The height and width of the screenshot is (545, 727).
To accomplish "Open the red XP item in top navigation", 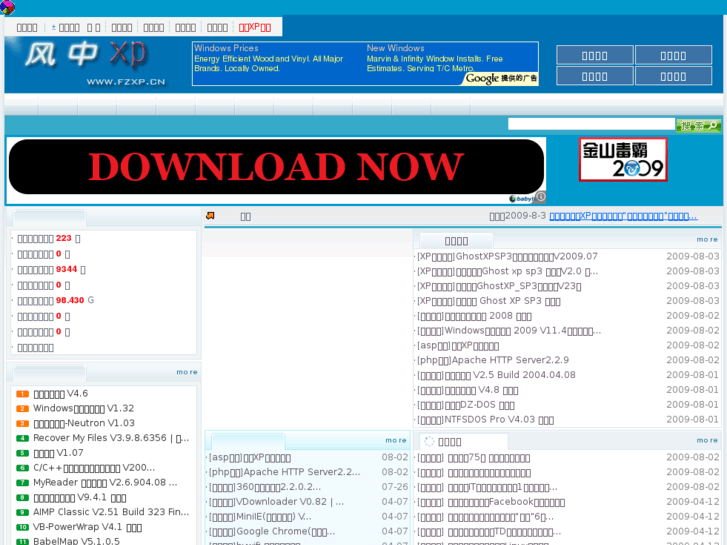I will tap(255, 27).
